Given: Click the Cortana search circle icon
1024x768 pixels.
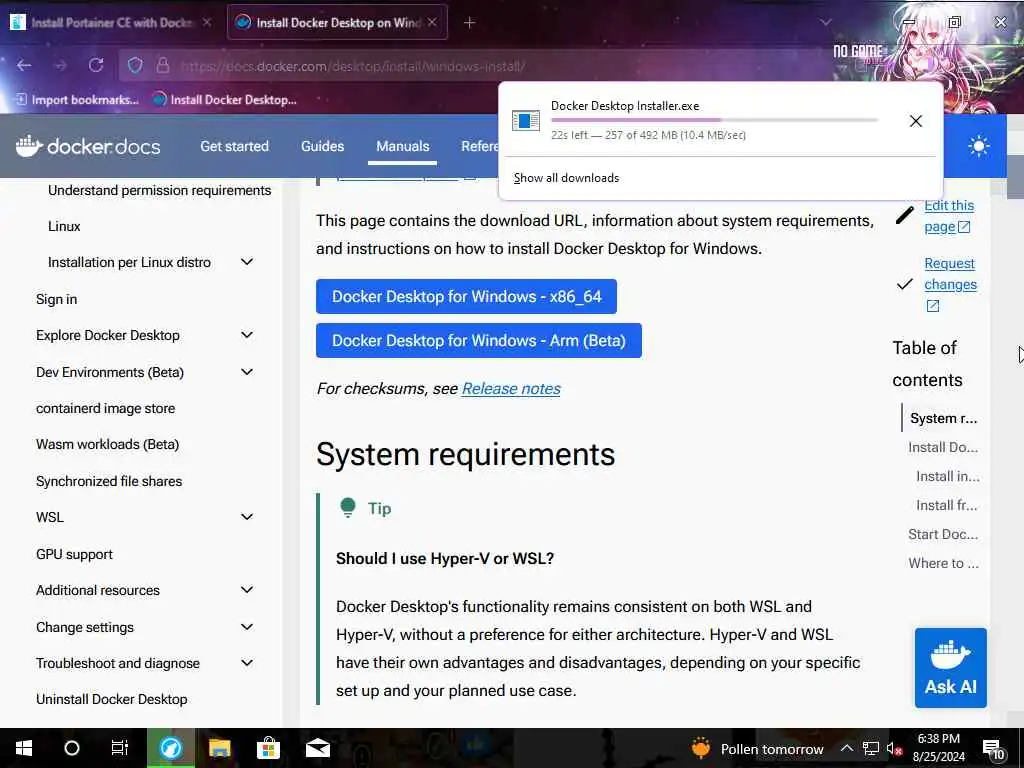Looking at the screenshot, I should click(72, 748).
